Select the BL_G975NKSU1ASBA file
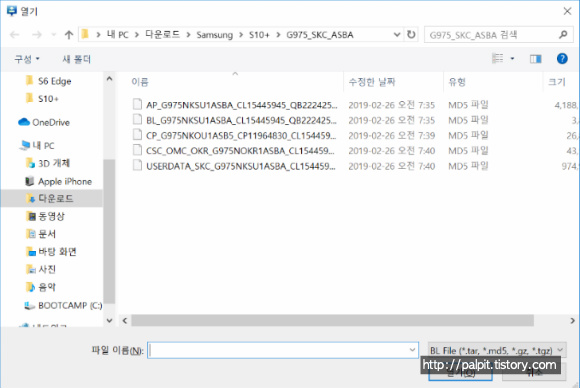 (x=241, y=120)
